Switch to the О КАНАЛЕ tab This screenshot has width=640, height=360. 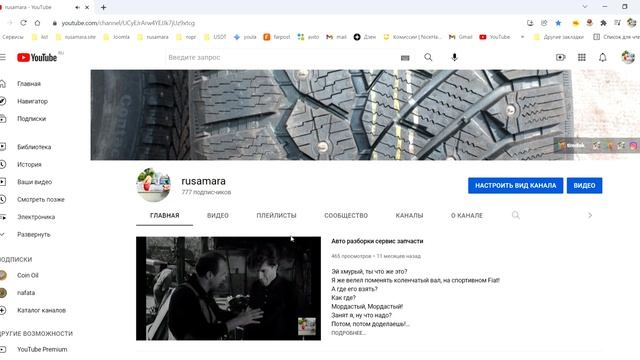click(467, 216)
